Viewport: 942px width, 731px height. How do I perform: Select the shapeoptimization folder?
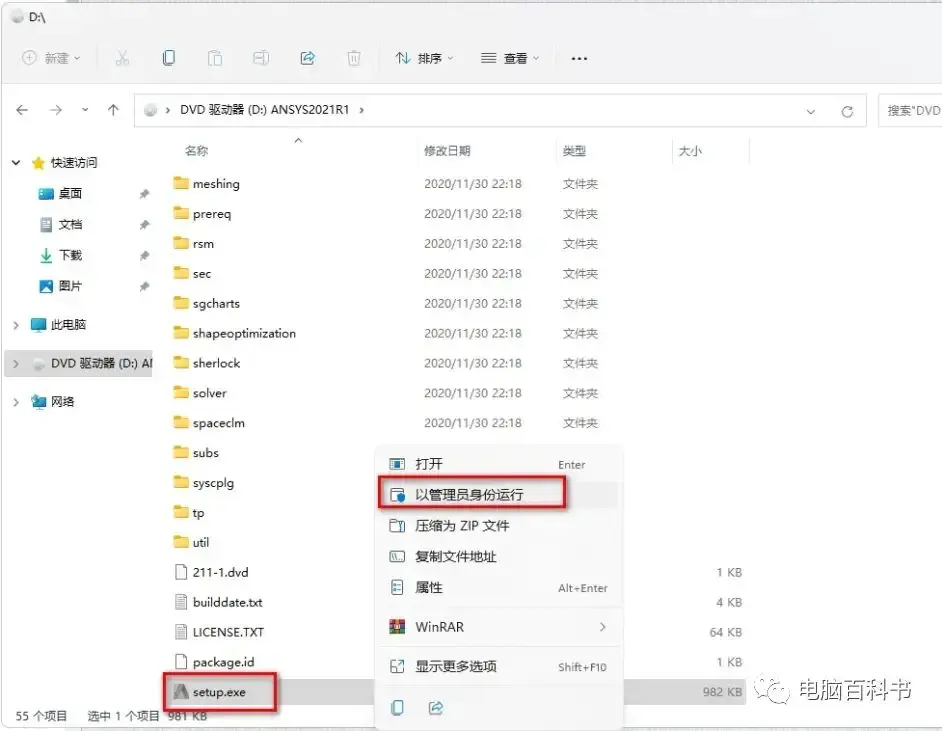(x=244, y=333)
